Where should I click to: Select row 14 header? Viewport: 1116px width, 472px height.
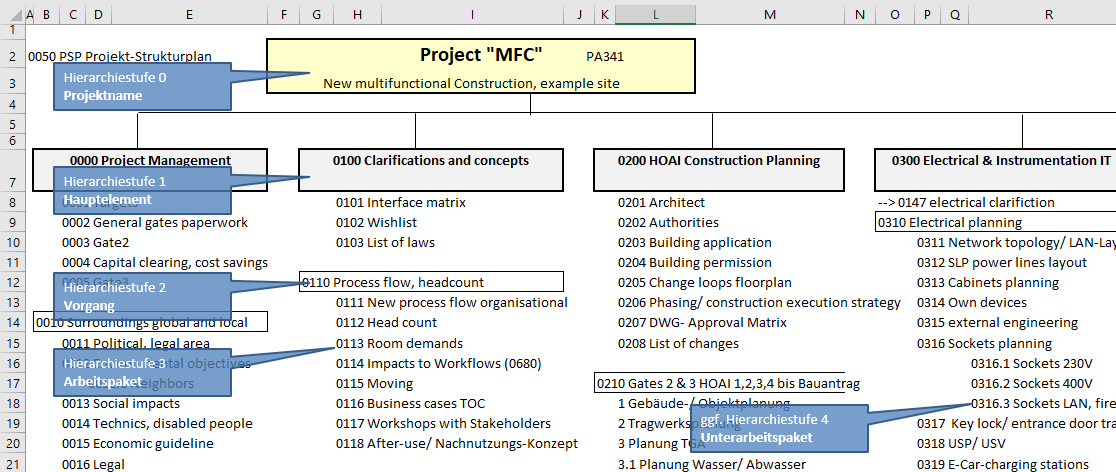pyautogui.click(x=12, y=322)
